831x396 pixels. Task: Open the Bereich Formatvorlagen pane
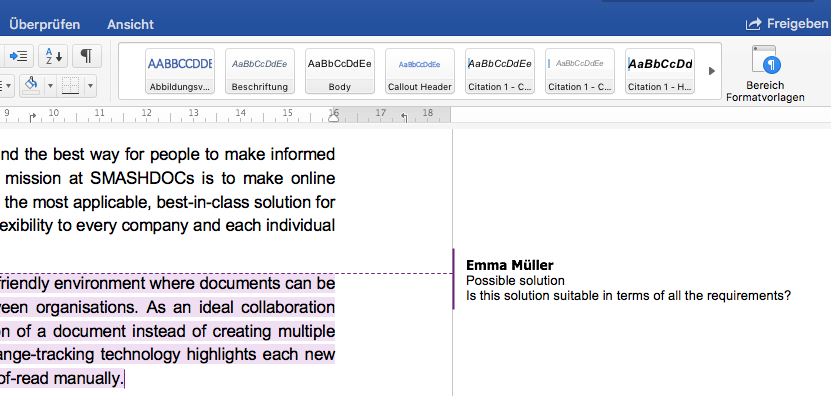765,73
